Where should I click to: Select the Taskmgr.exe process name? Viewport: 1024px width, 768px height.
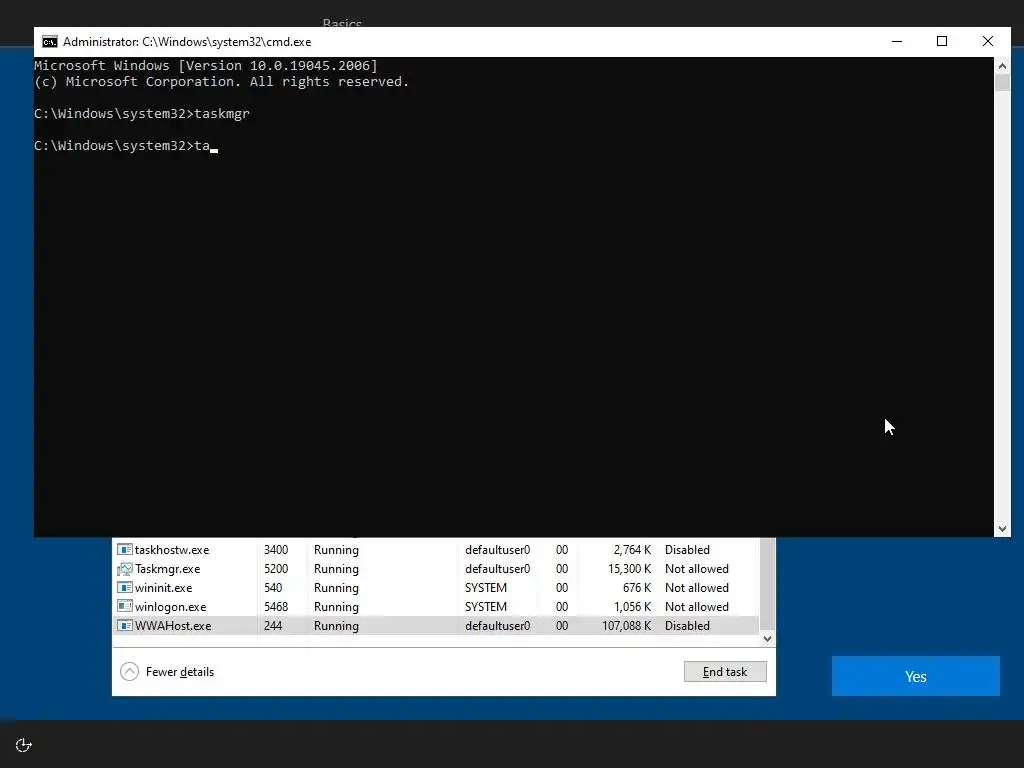(x=167, y=569)
